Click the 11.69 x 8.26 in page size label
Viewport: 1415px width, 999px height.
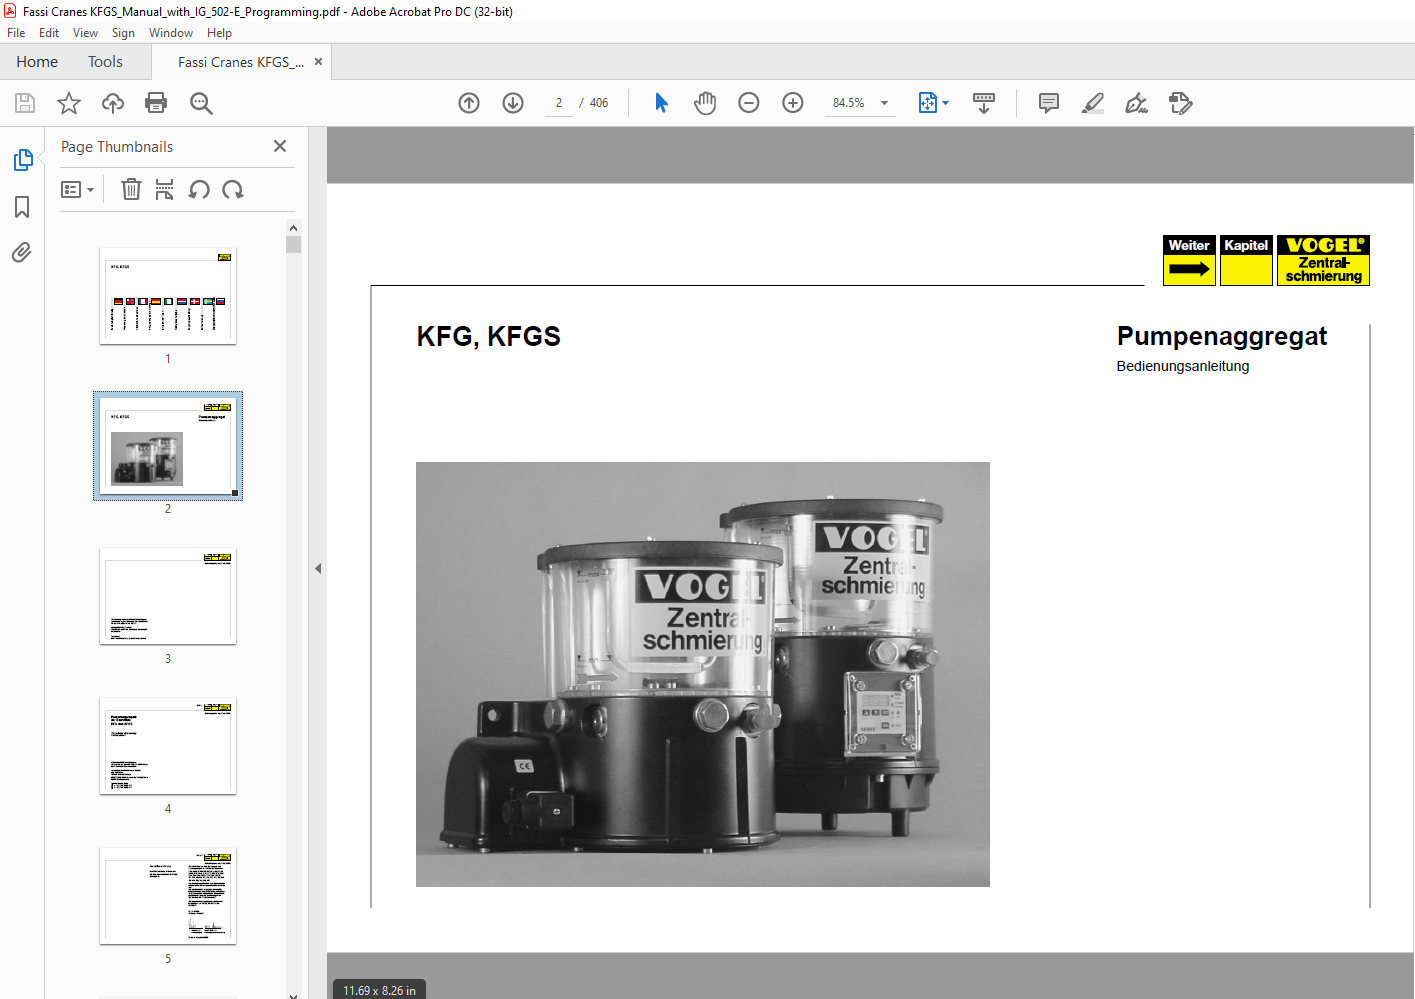[379, 990]
